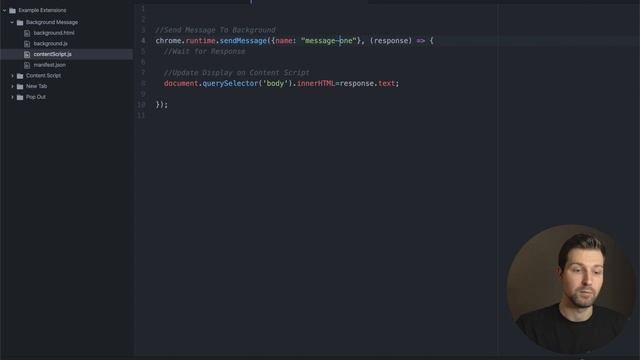Click the Content Script folder icon
640x360 pixels.
20,76
